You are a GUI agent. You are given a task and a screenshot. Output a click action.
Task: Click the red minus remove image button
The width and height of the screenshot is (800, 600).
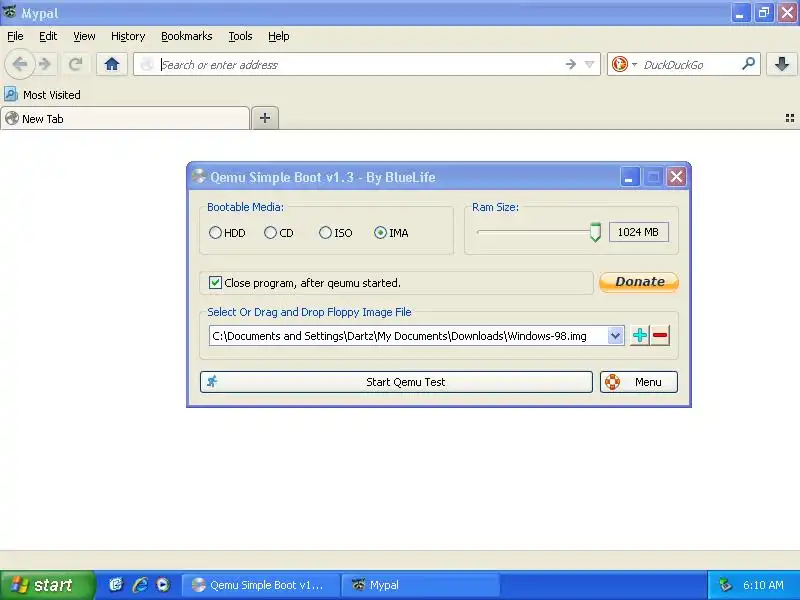coord(660,336)
